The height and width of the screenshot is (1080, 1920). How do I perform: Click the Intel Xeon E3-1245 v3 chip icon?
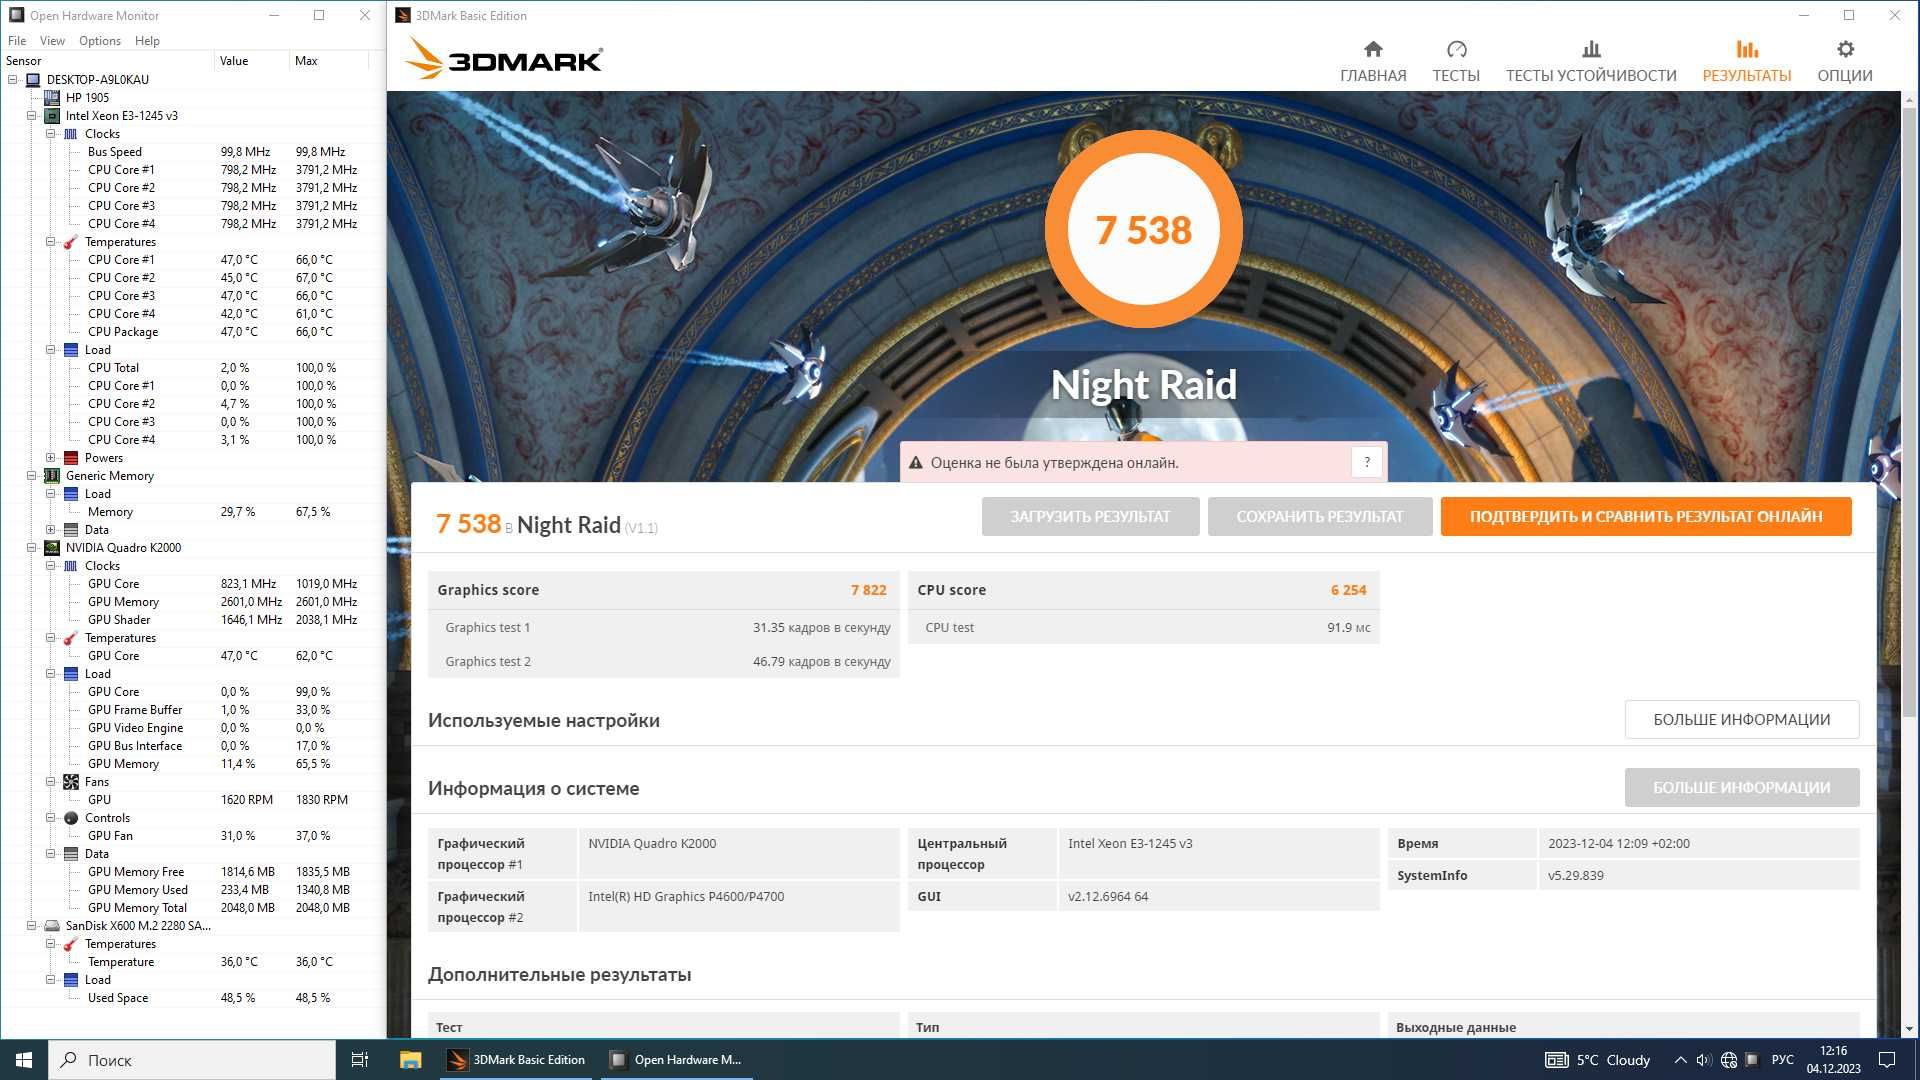52,116
